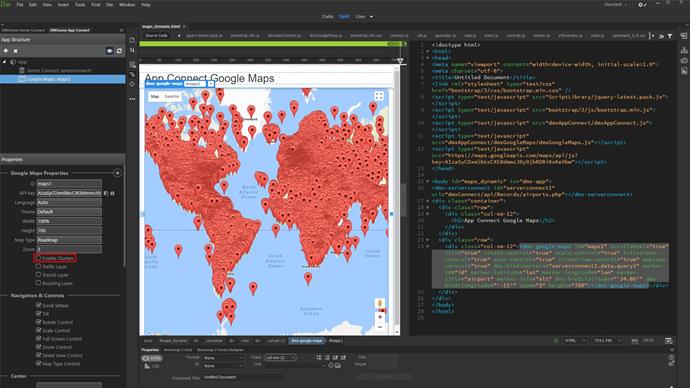Refresh the App Structure tree
The image size is (690, 388).
[x=119, y=51]
